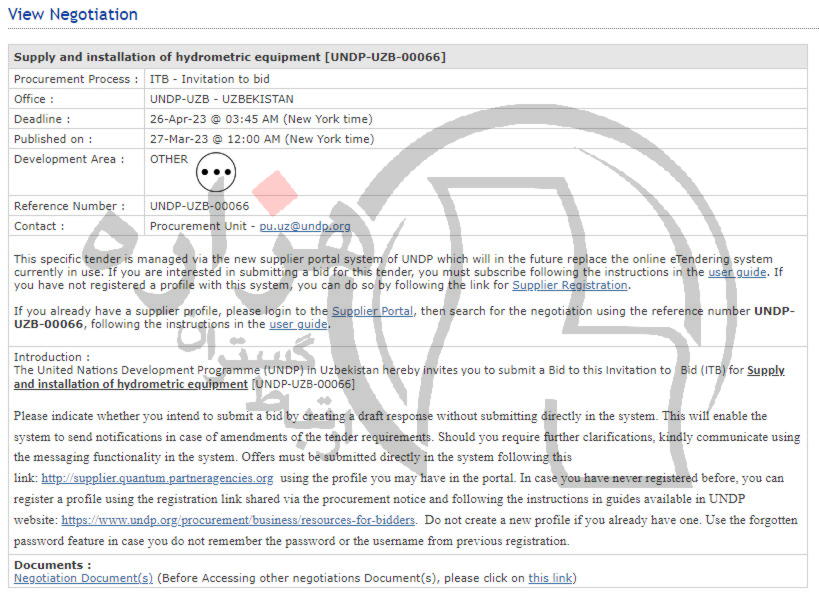
Task: Click the UNDP-UZB - UZBEKISTAN office value
Action: (220, 99)
